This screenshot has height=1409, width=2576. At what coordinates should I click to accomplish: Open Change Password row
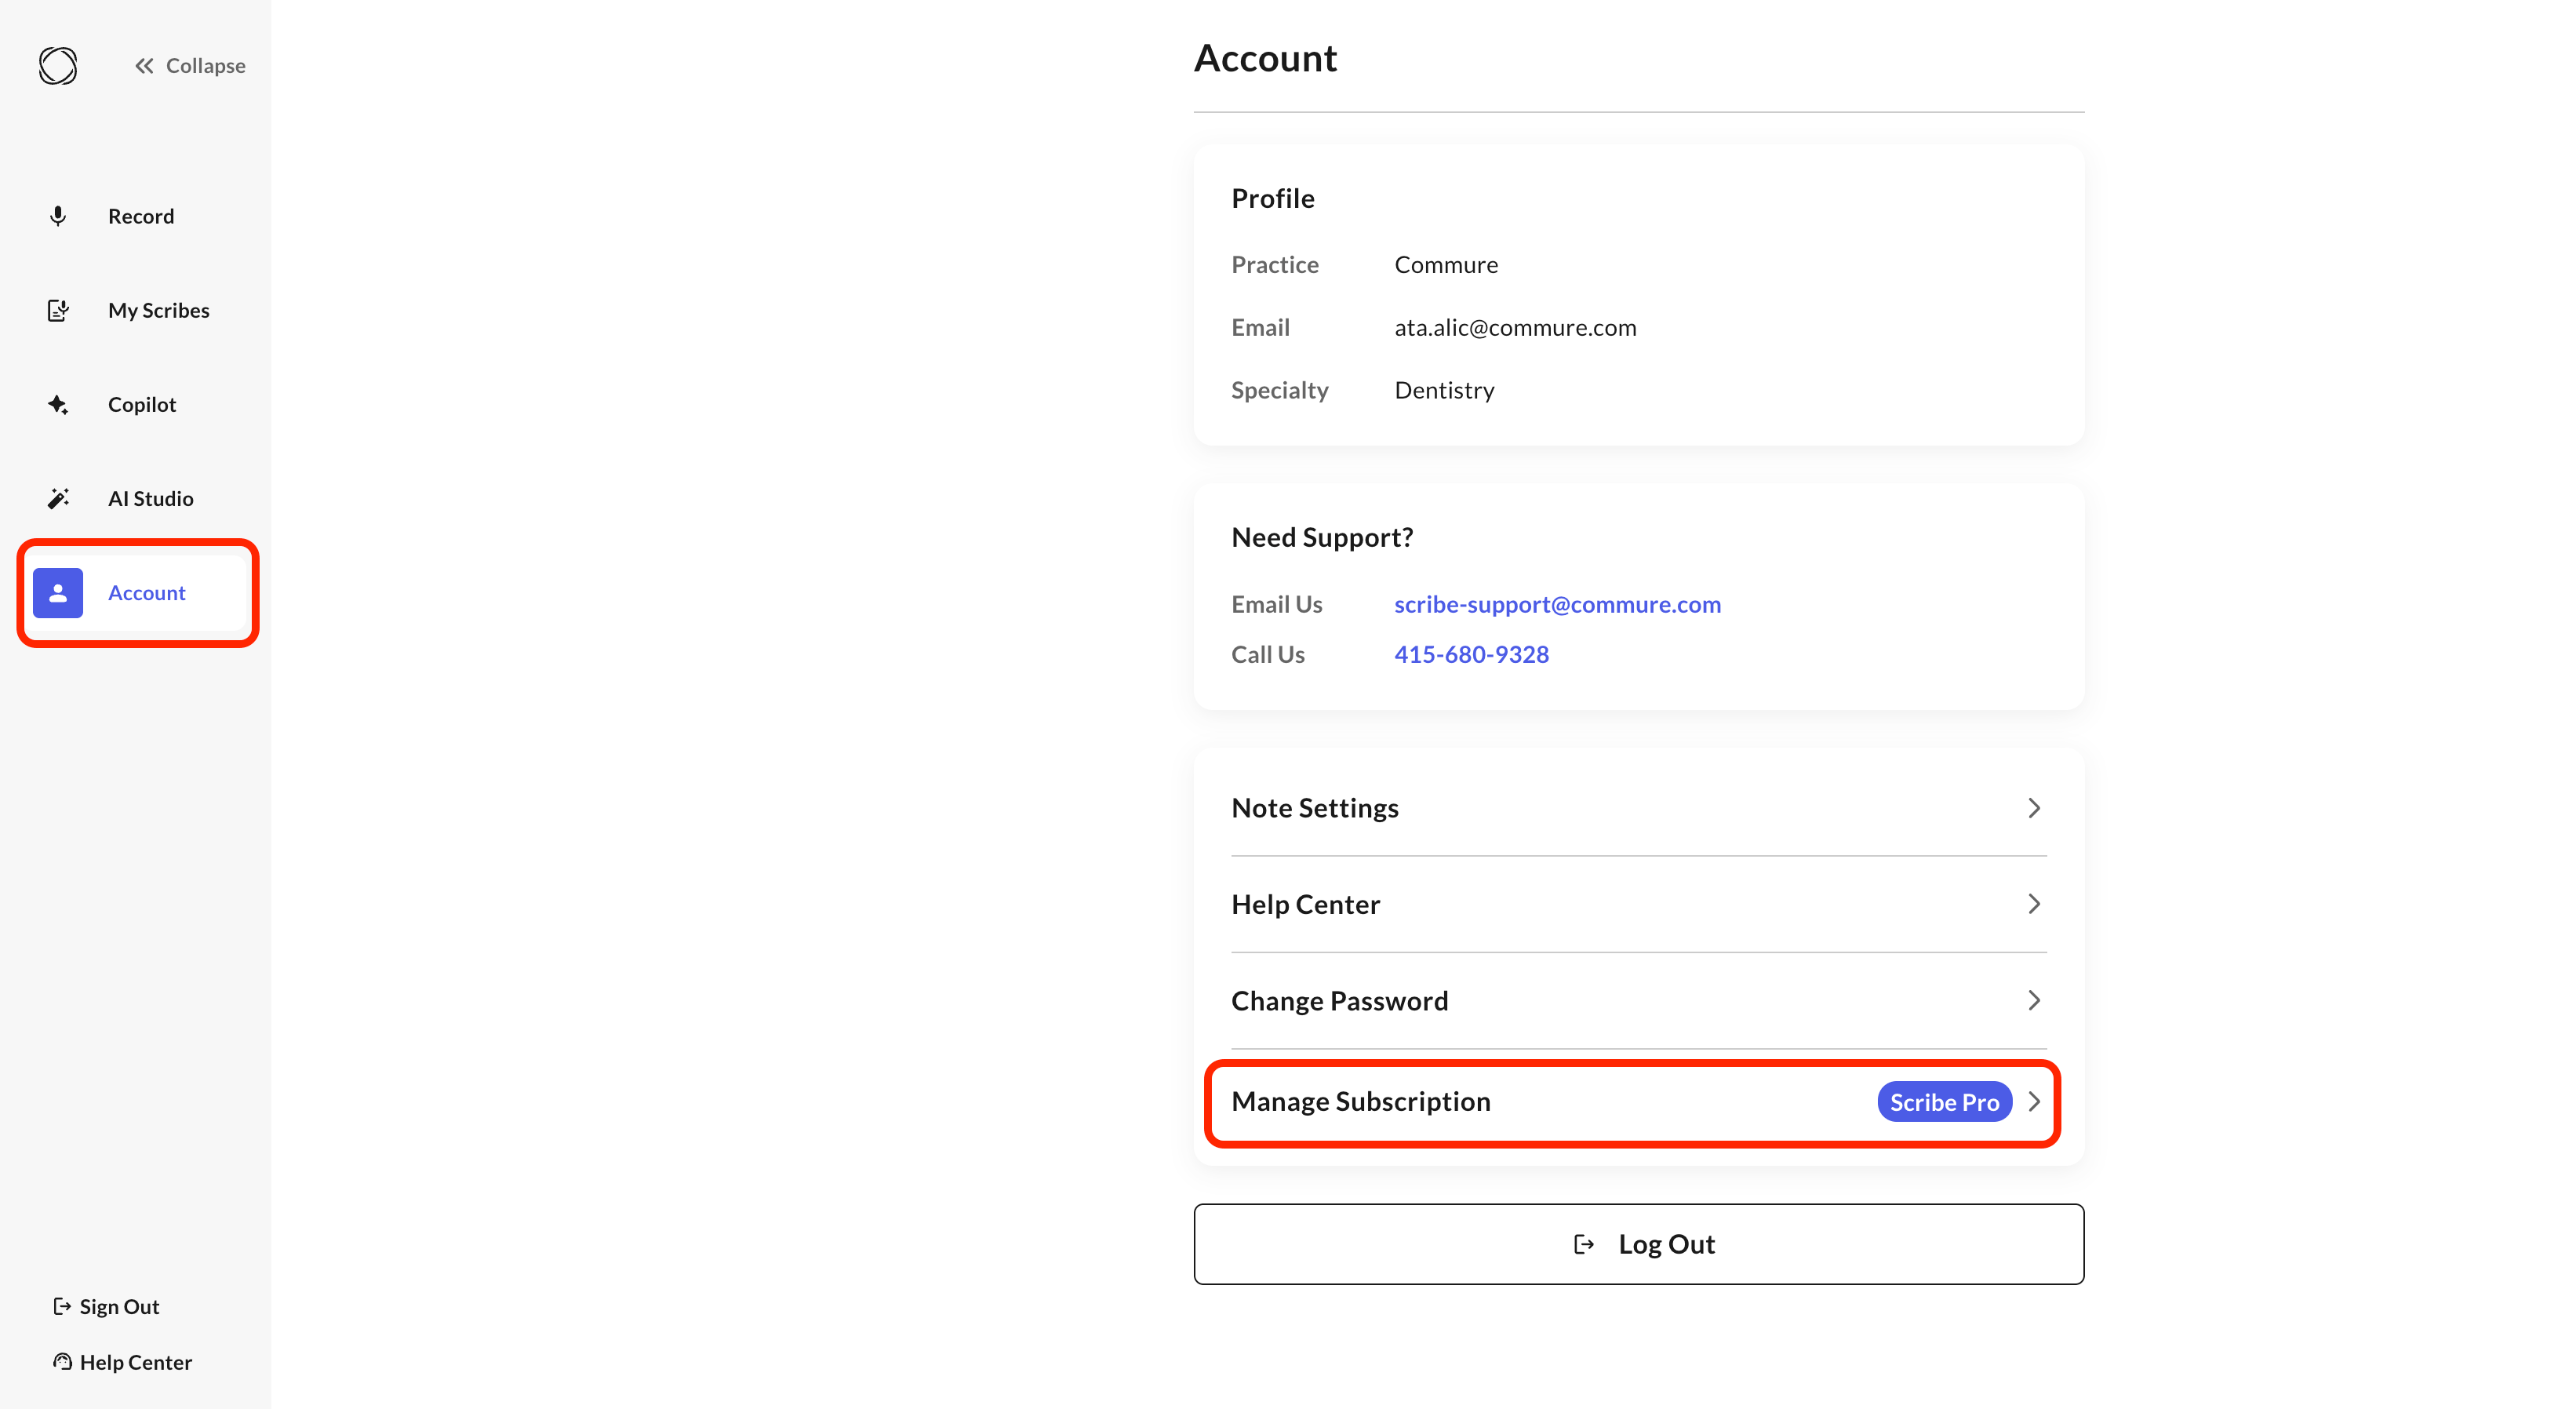[x=1638, y=1001]
